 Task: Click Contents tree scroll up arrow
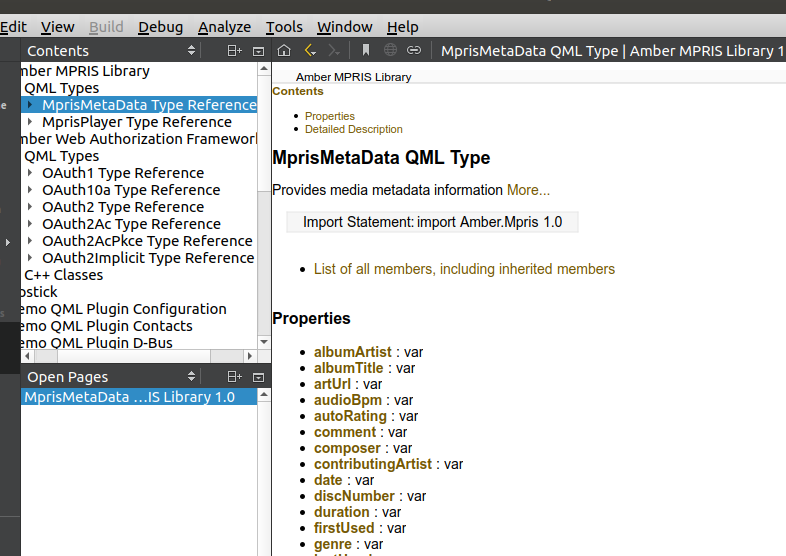[264, 69]
